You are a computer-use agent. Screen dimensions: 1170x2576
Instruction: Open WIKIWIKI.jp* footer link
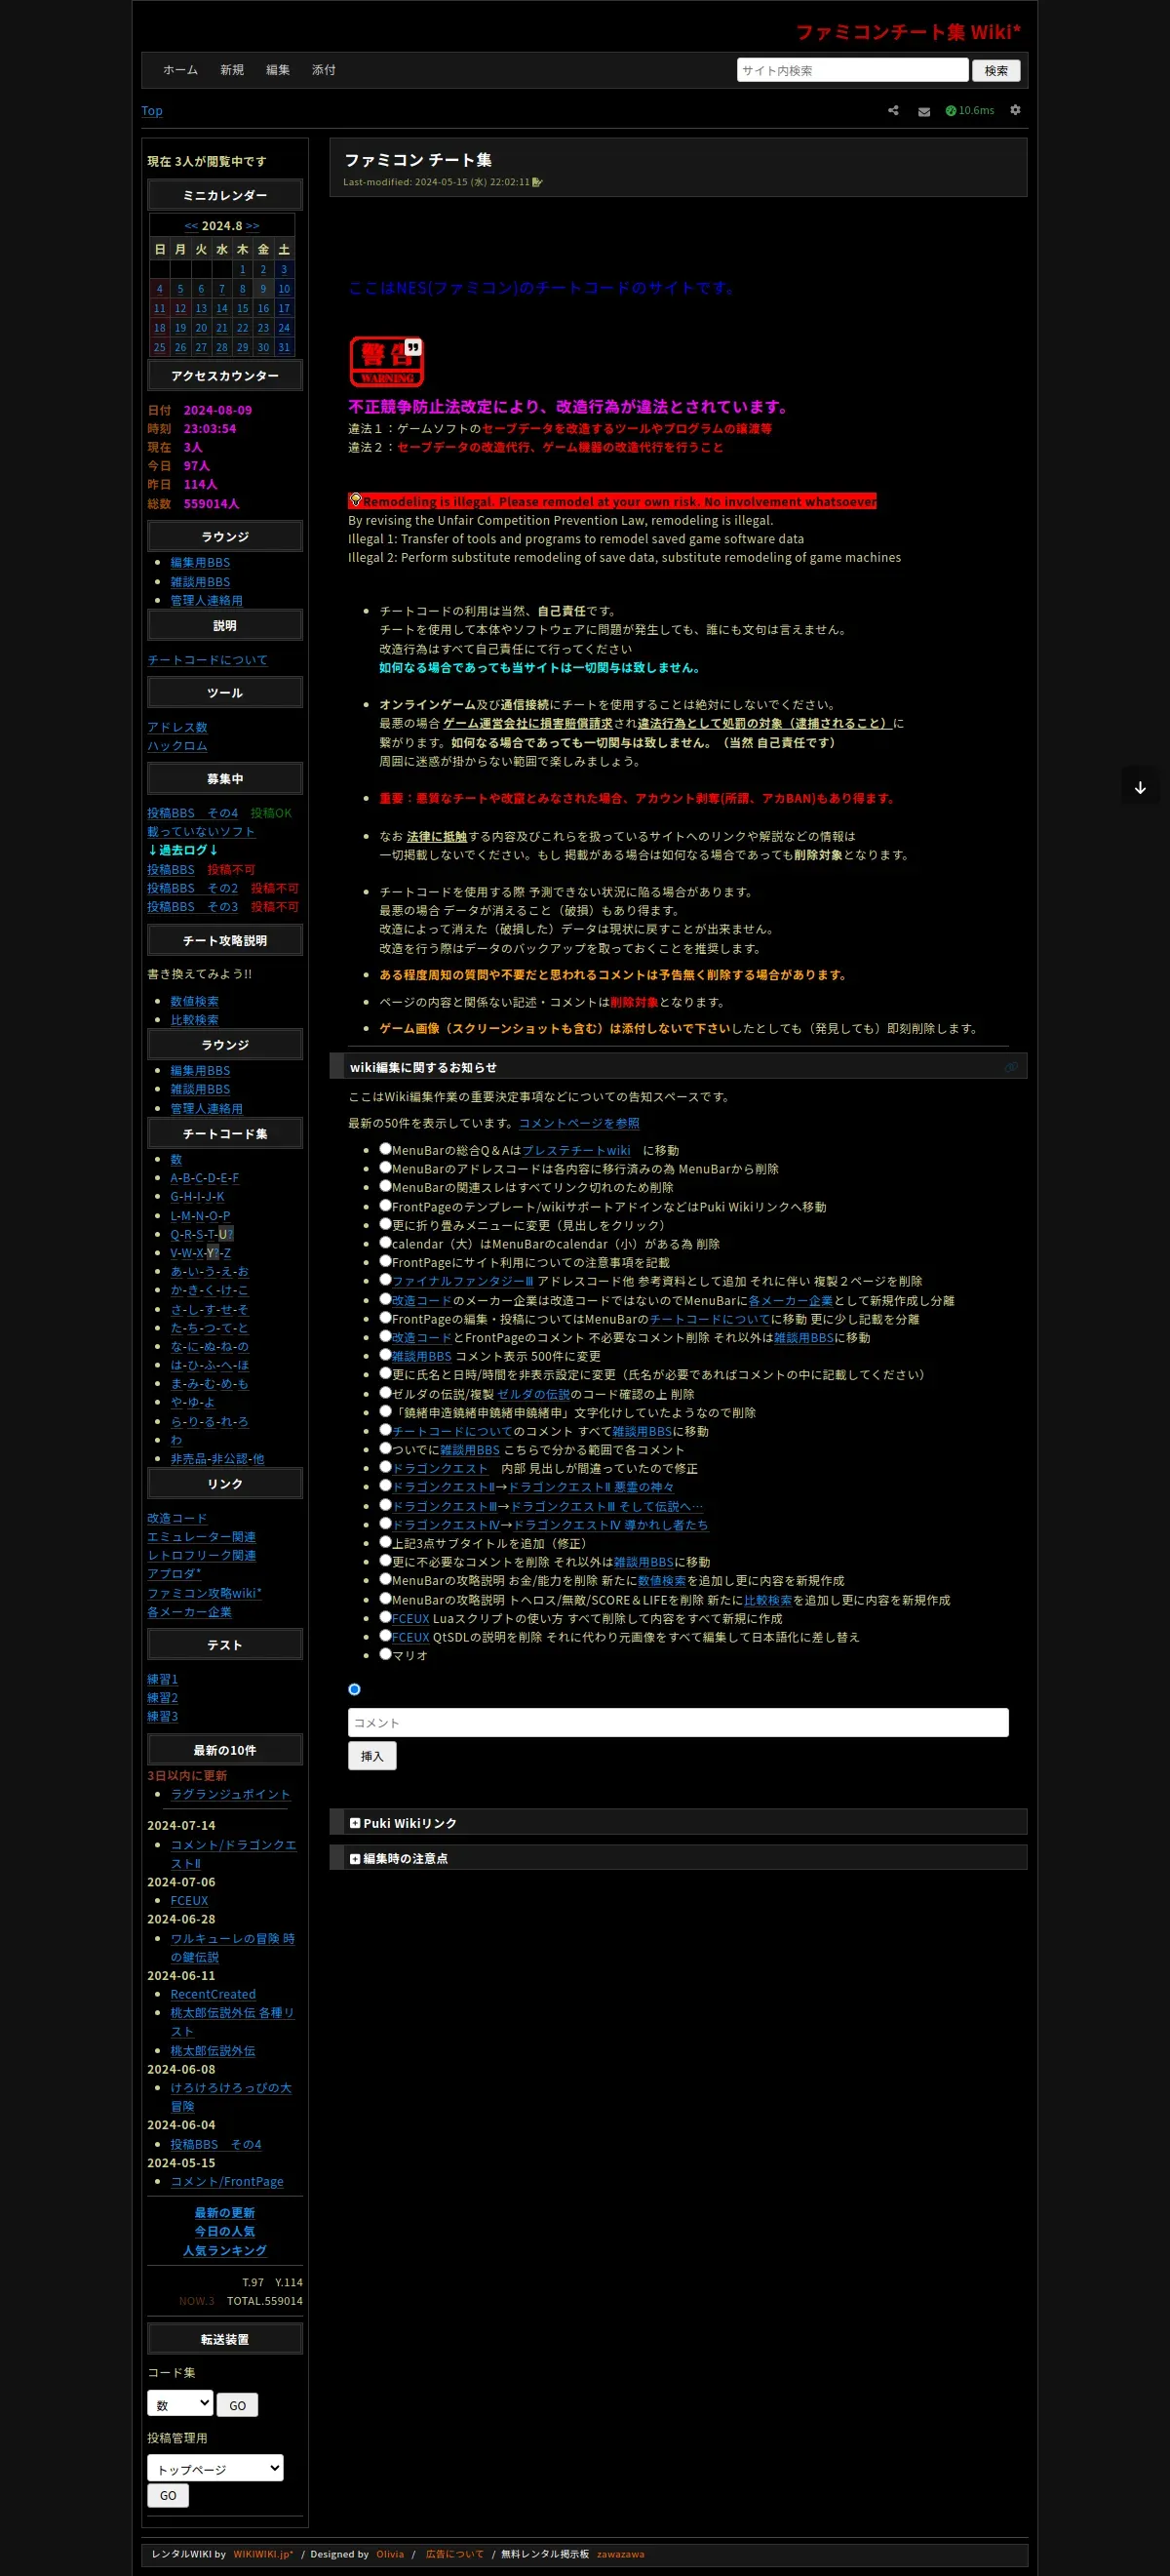pyautogui.click(x=263, y=2553)
